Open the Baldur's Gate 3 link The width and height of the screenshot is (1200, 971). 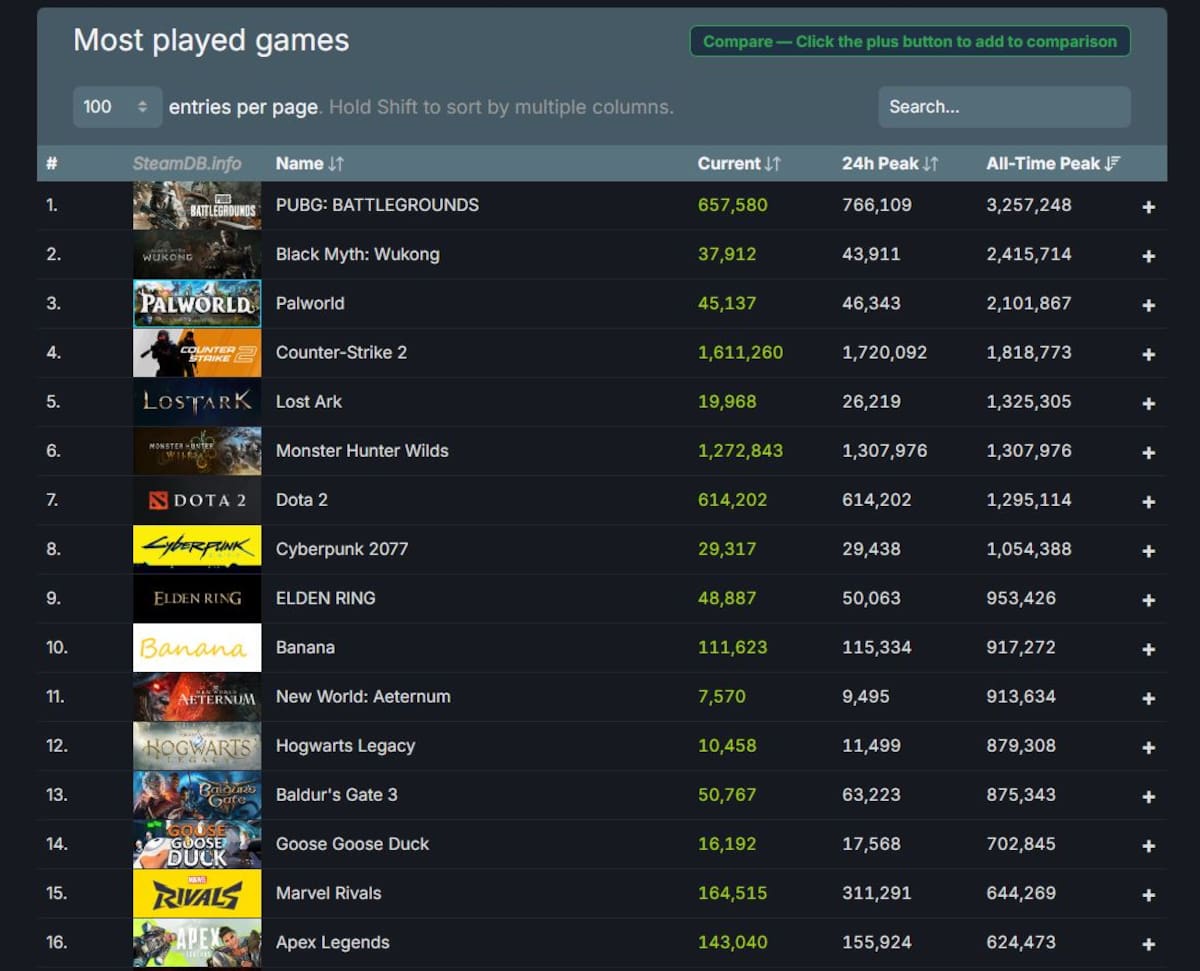pos(336,794)
